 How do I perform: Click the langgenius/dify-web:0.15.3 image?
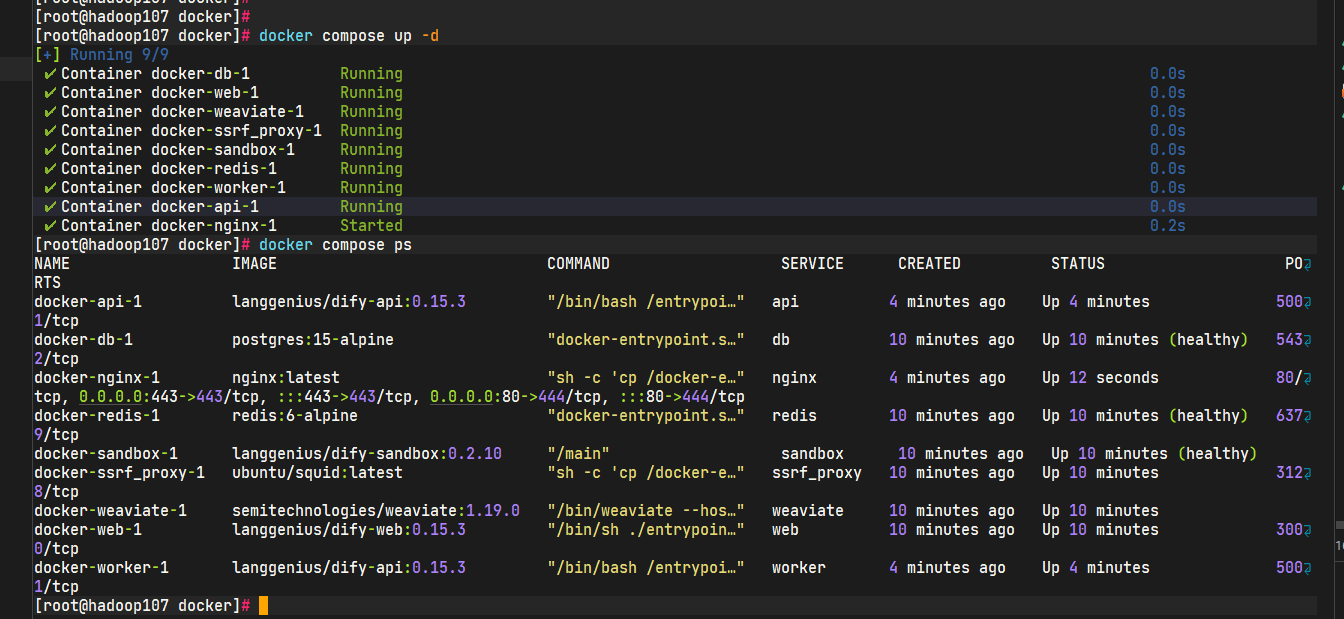pyautogui.click(x=349, y=530)
